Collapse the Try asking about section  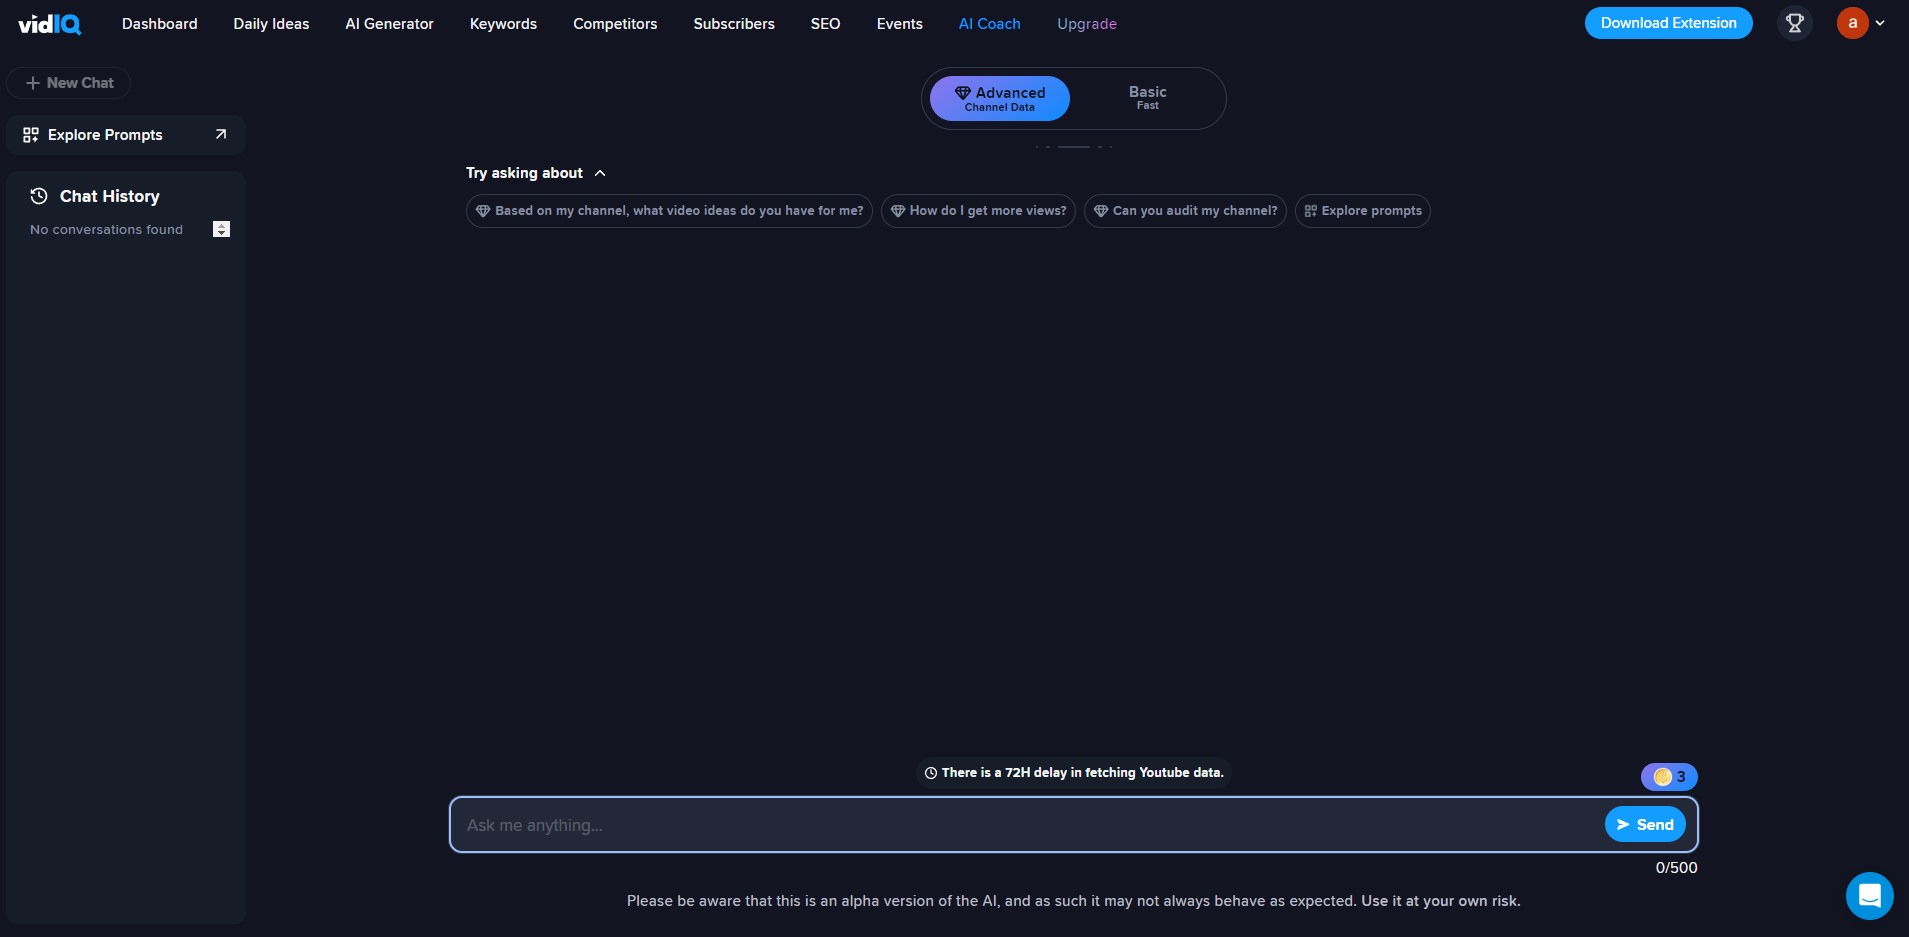600,173
